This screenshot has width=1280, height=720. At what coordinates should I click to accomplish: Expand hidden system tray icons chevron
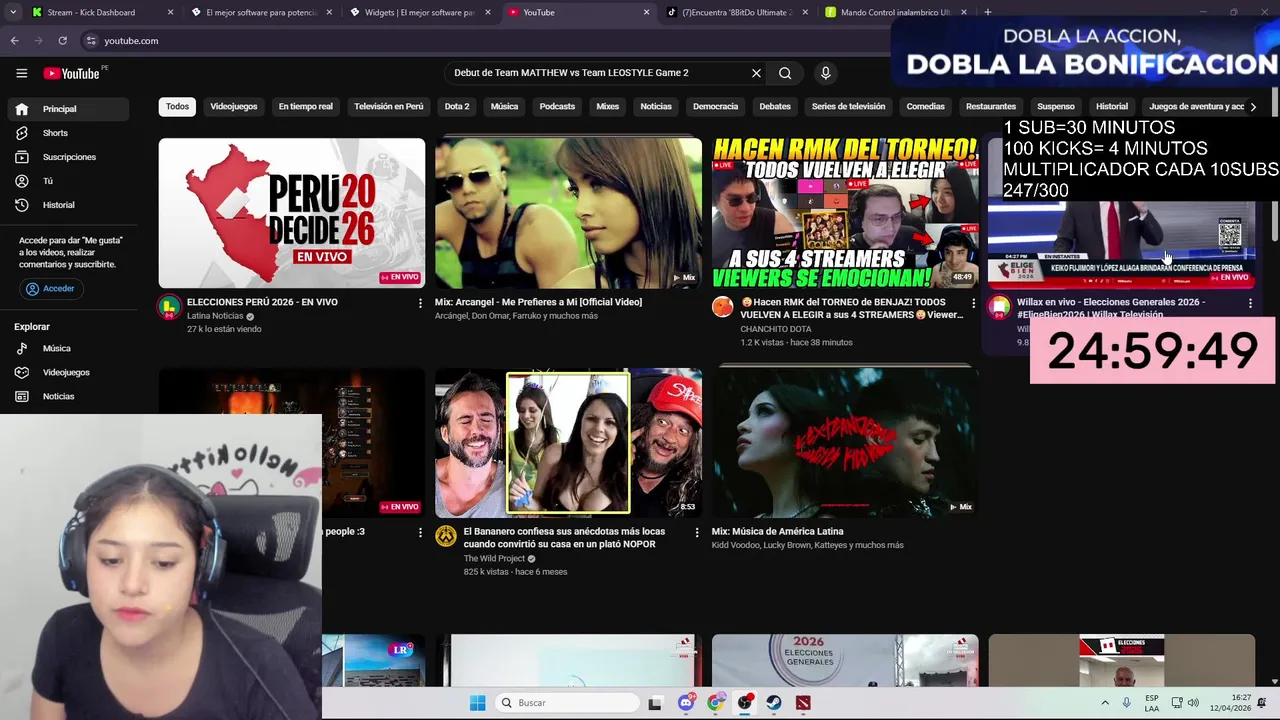(x=1105, y=703)
